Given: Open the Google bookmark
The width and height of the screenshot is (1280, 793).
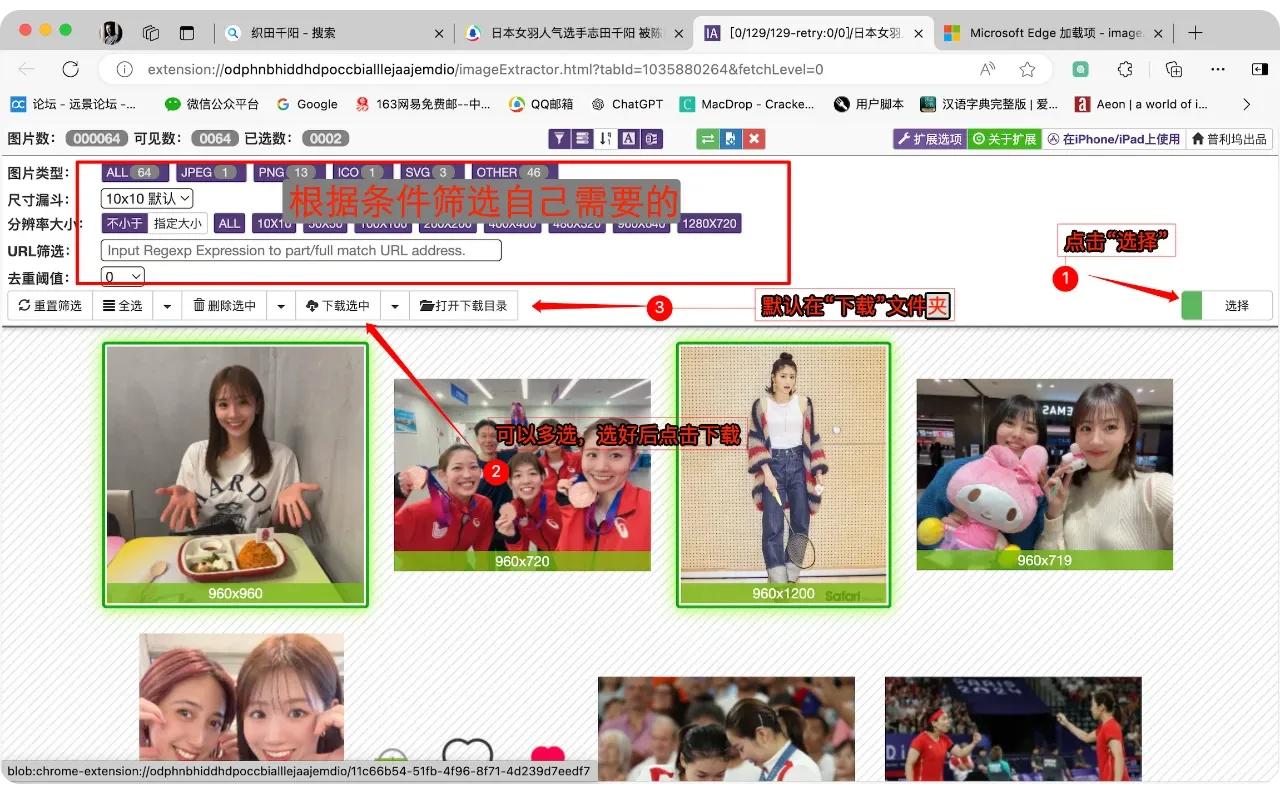Looking at the screenshot, I should (307, 104).
